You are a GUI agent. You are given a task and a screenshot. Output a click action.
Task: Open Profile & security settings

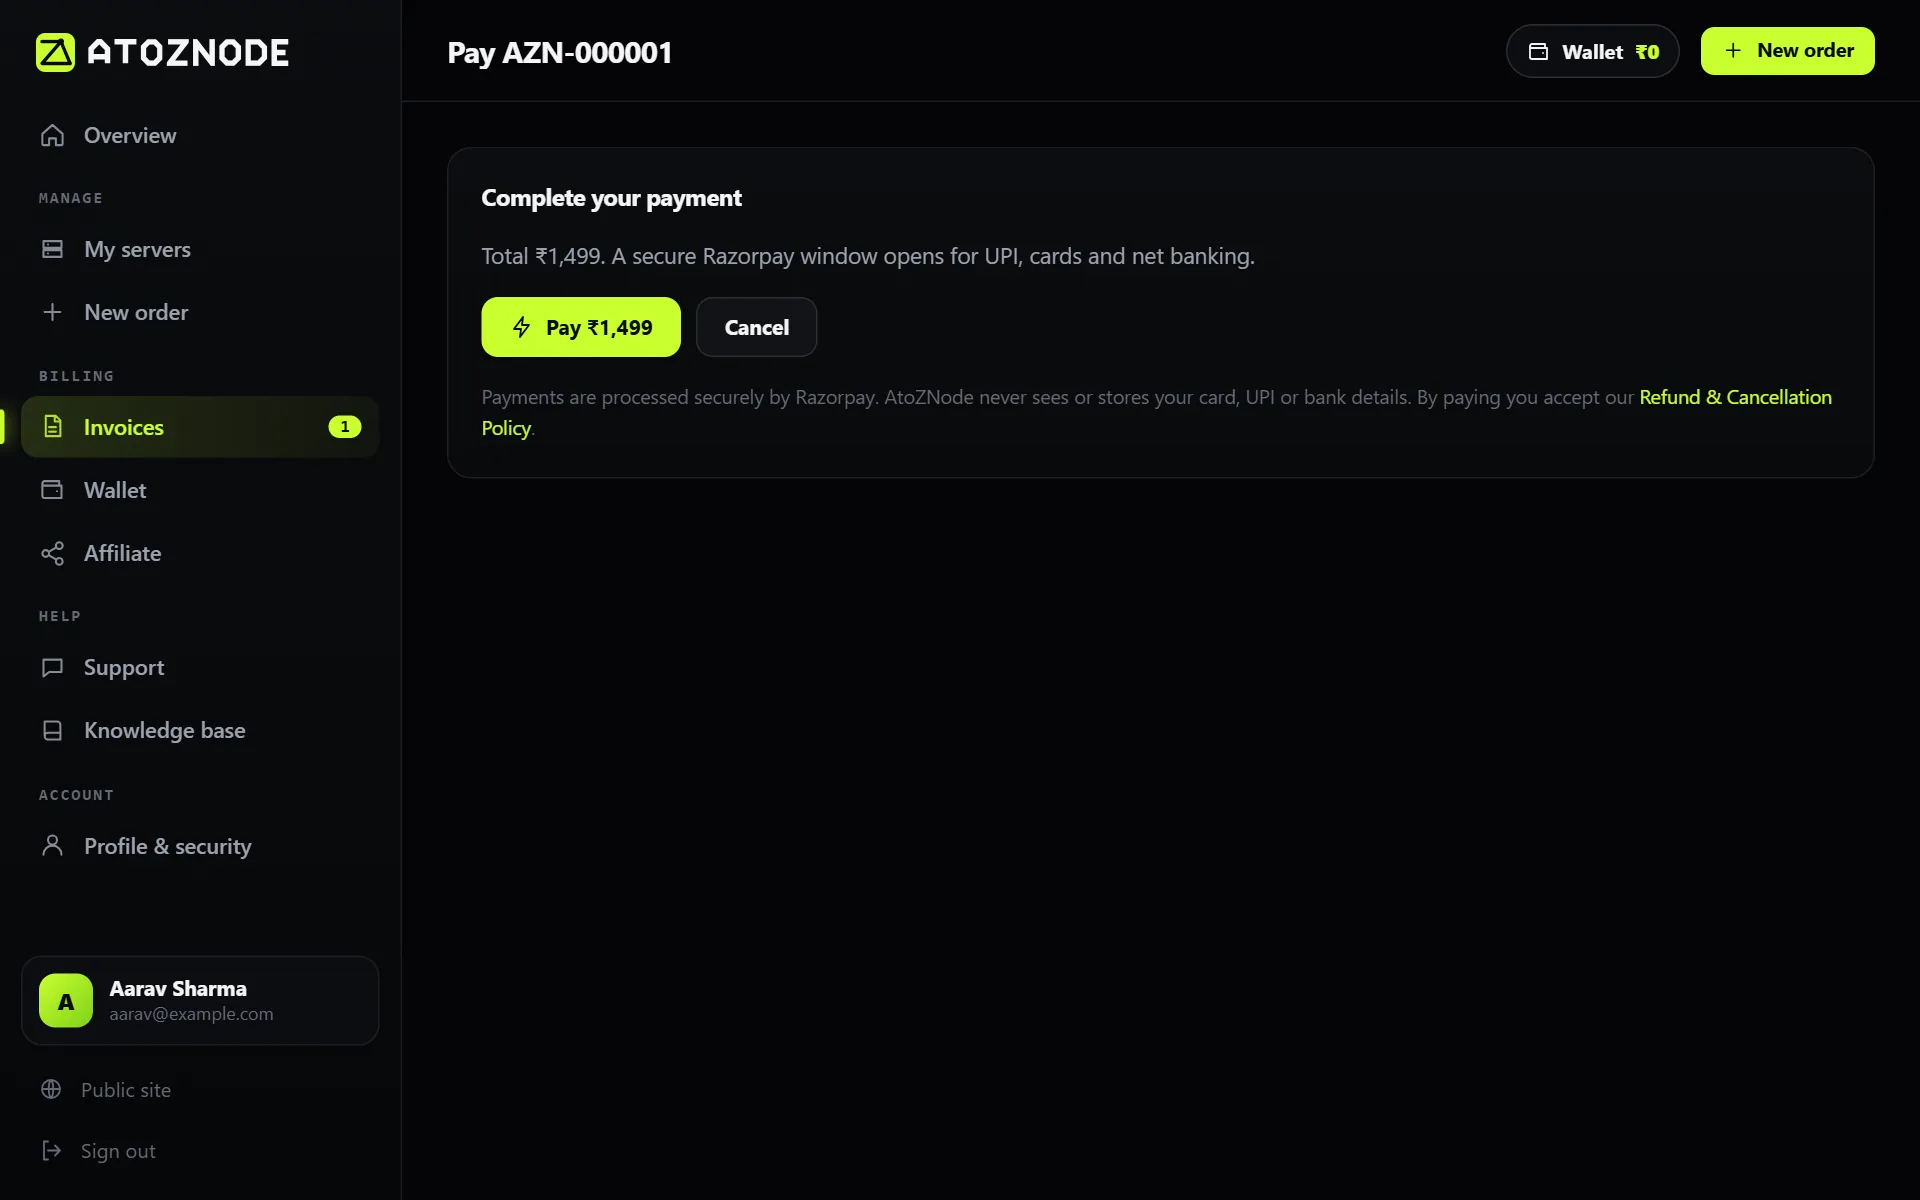(200, 846)
